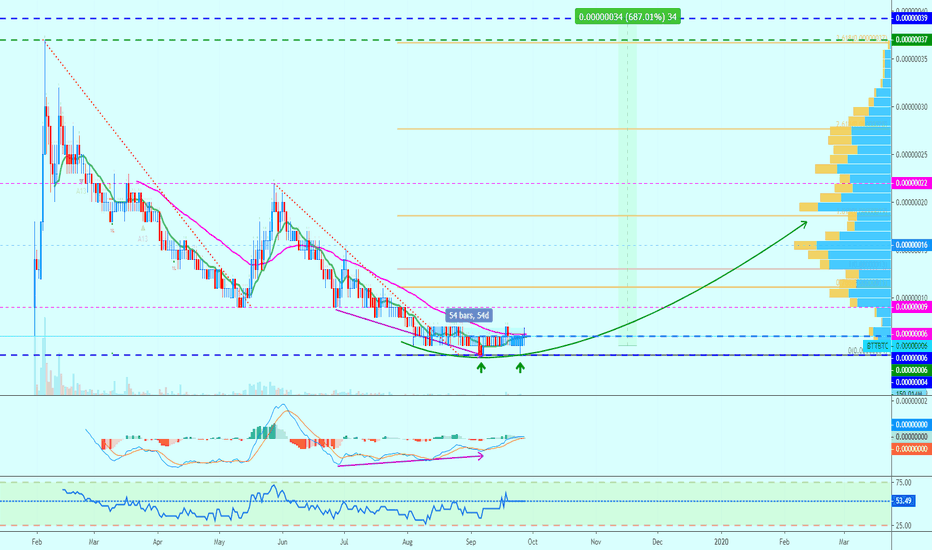This screenshot has height=550, width=932.
Task: Click the blue 0.00000039 price axis label
Action: pos(911,18)
